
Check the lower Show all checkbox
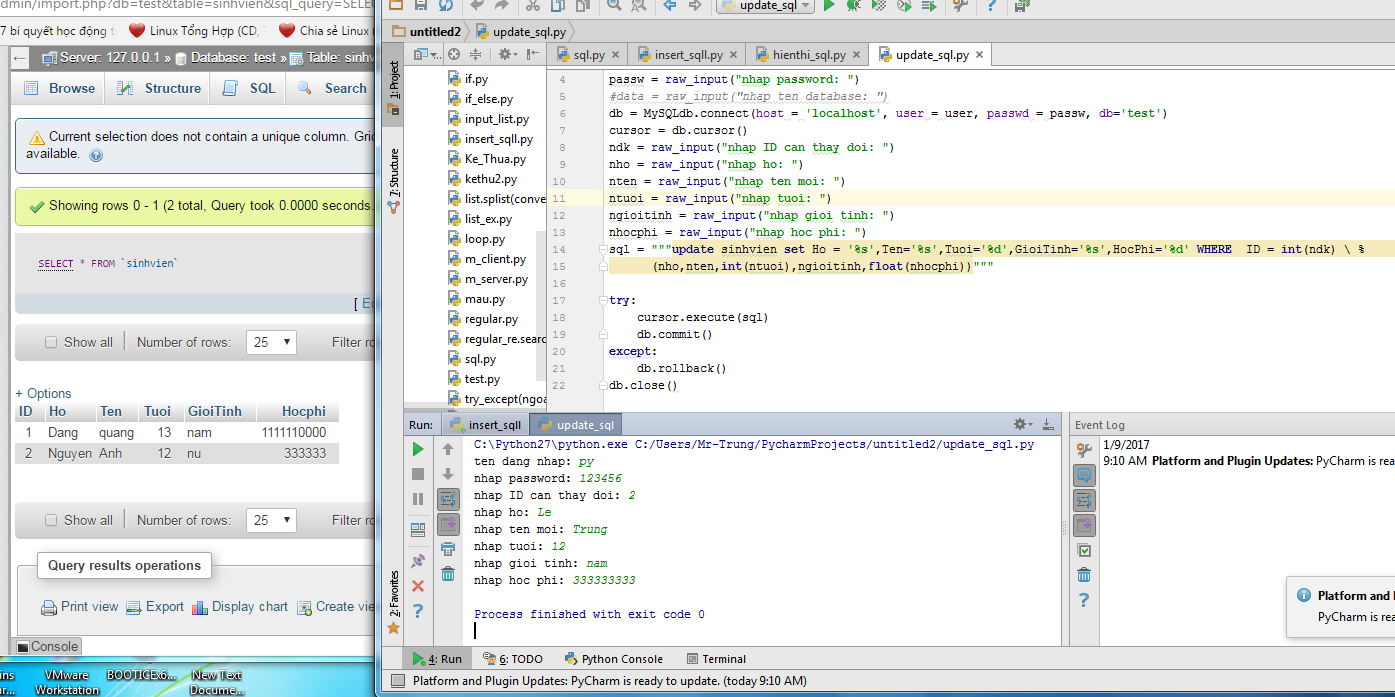[51, 520]
